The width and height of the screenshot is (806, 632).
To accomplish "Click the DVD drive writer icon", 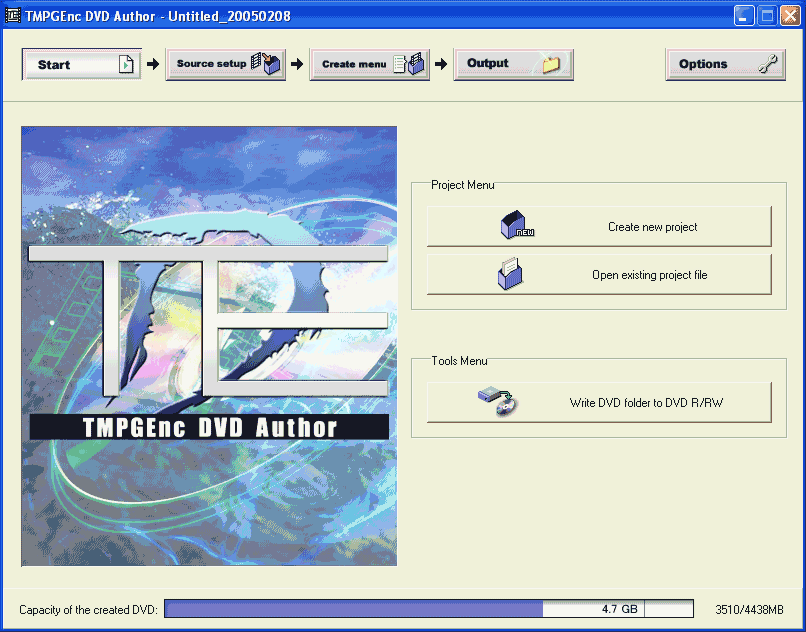I will 498,401.
